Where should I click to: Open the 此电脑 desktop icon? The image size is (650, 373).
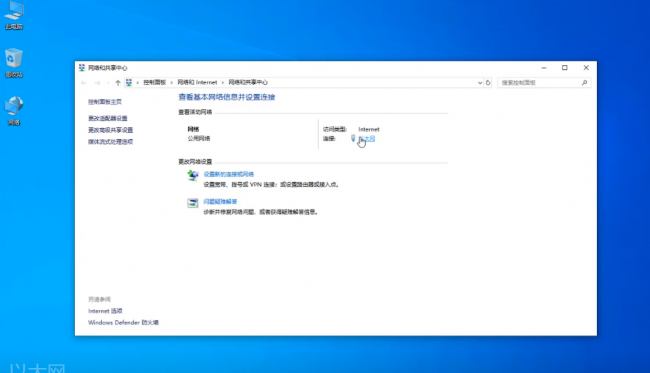click(14, 15)
